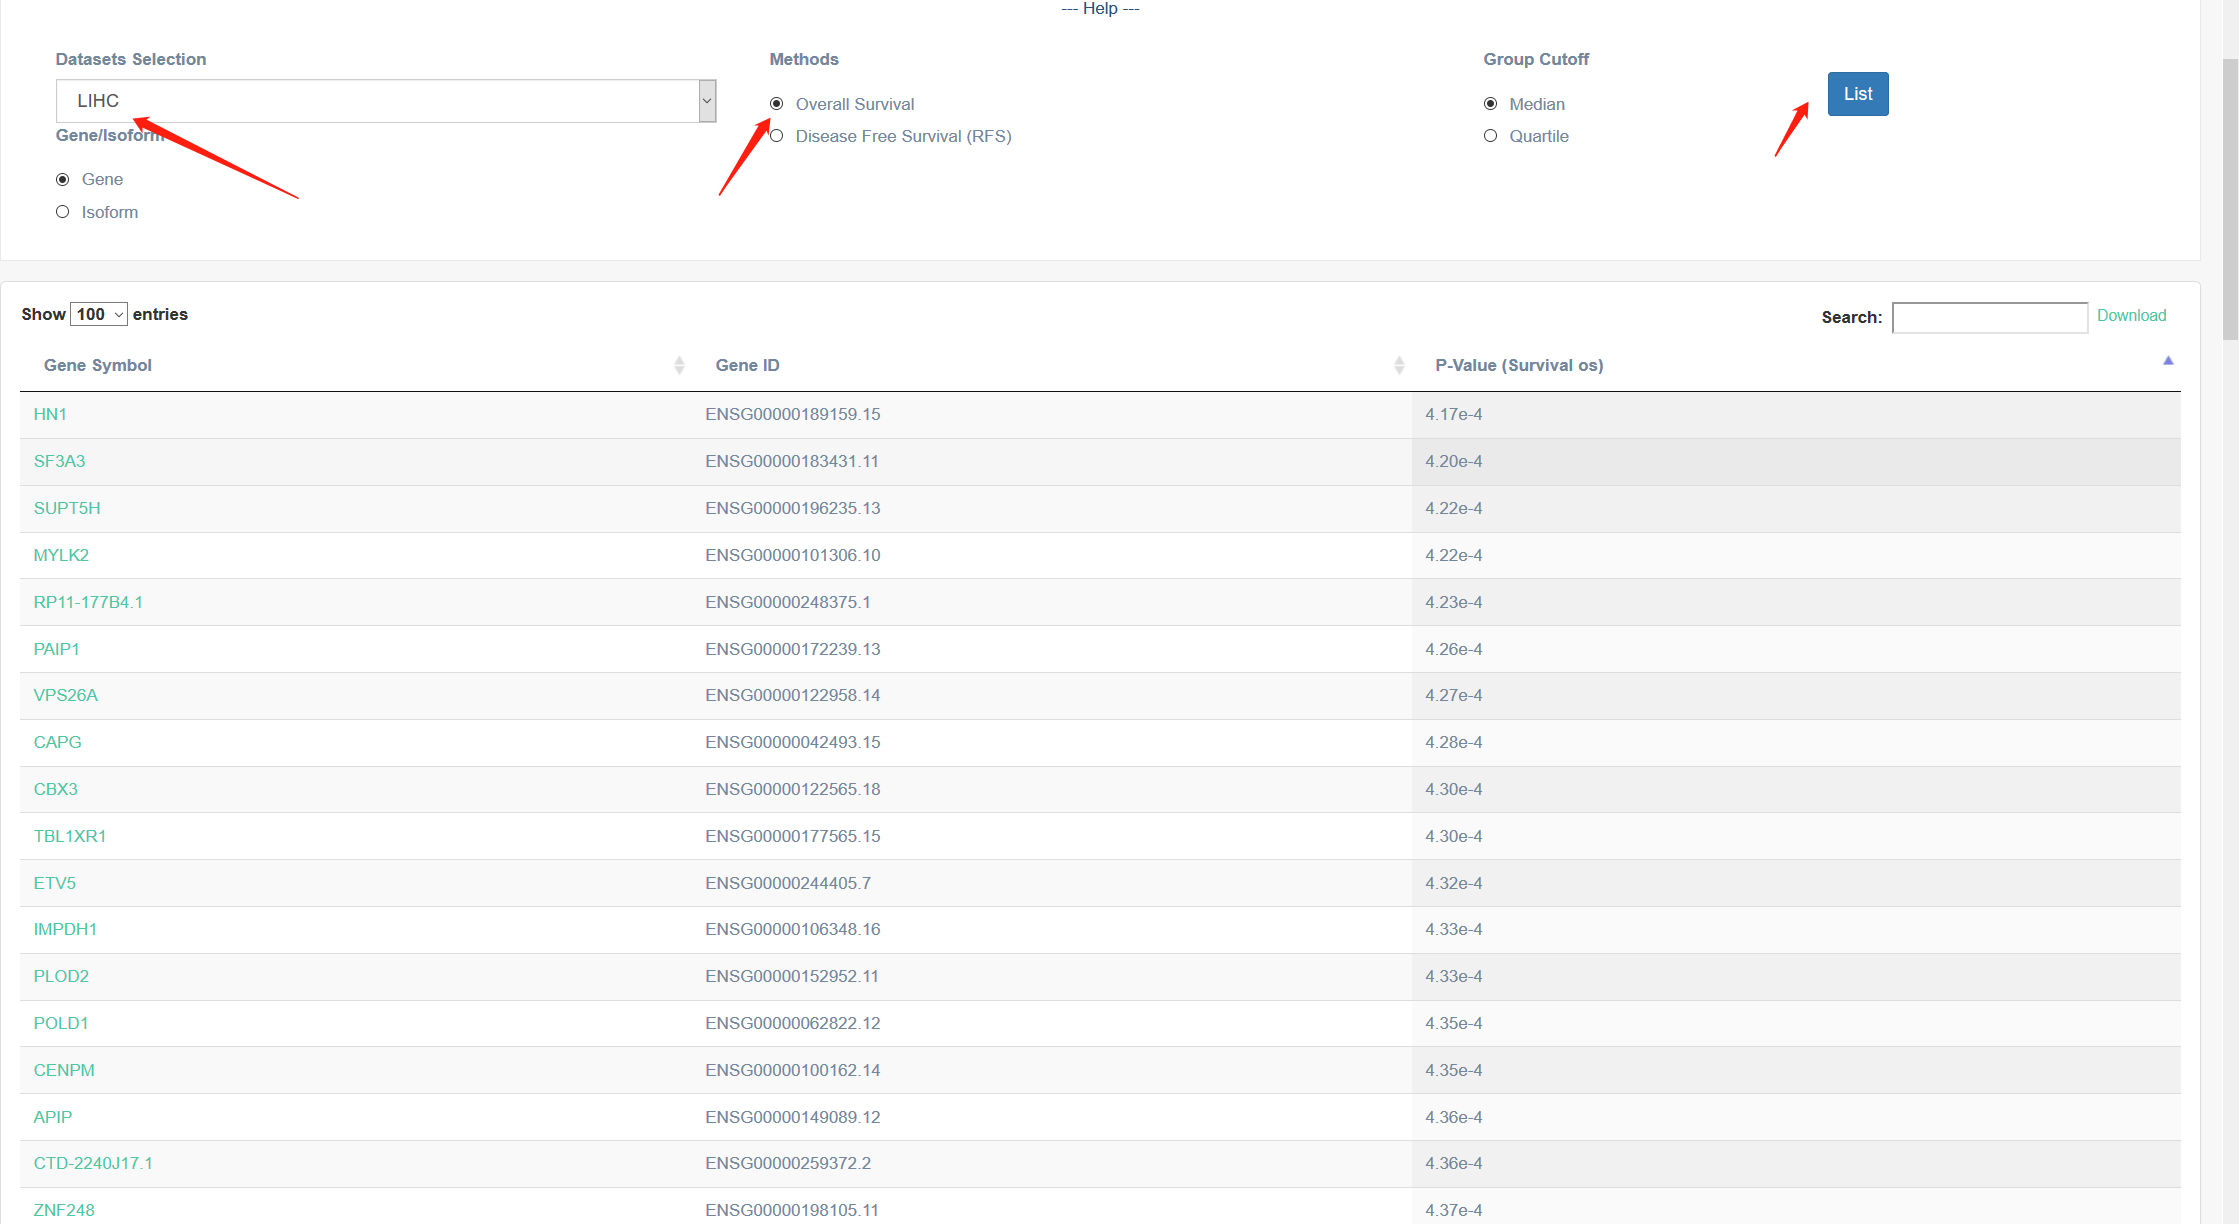The image size is (2239, 1224).
Task: Open the SUPT5H gene link
Action: click(x=67, y=508)
